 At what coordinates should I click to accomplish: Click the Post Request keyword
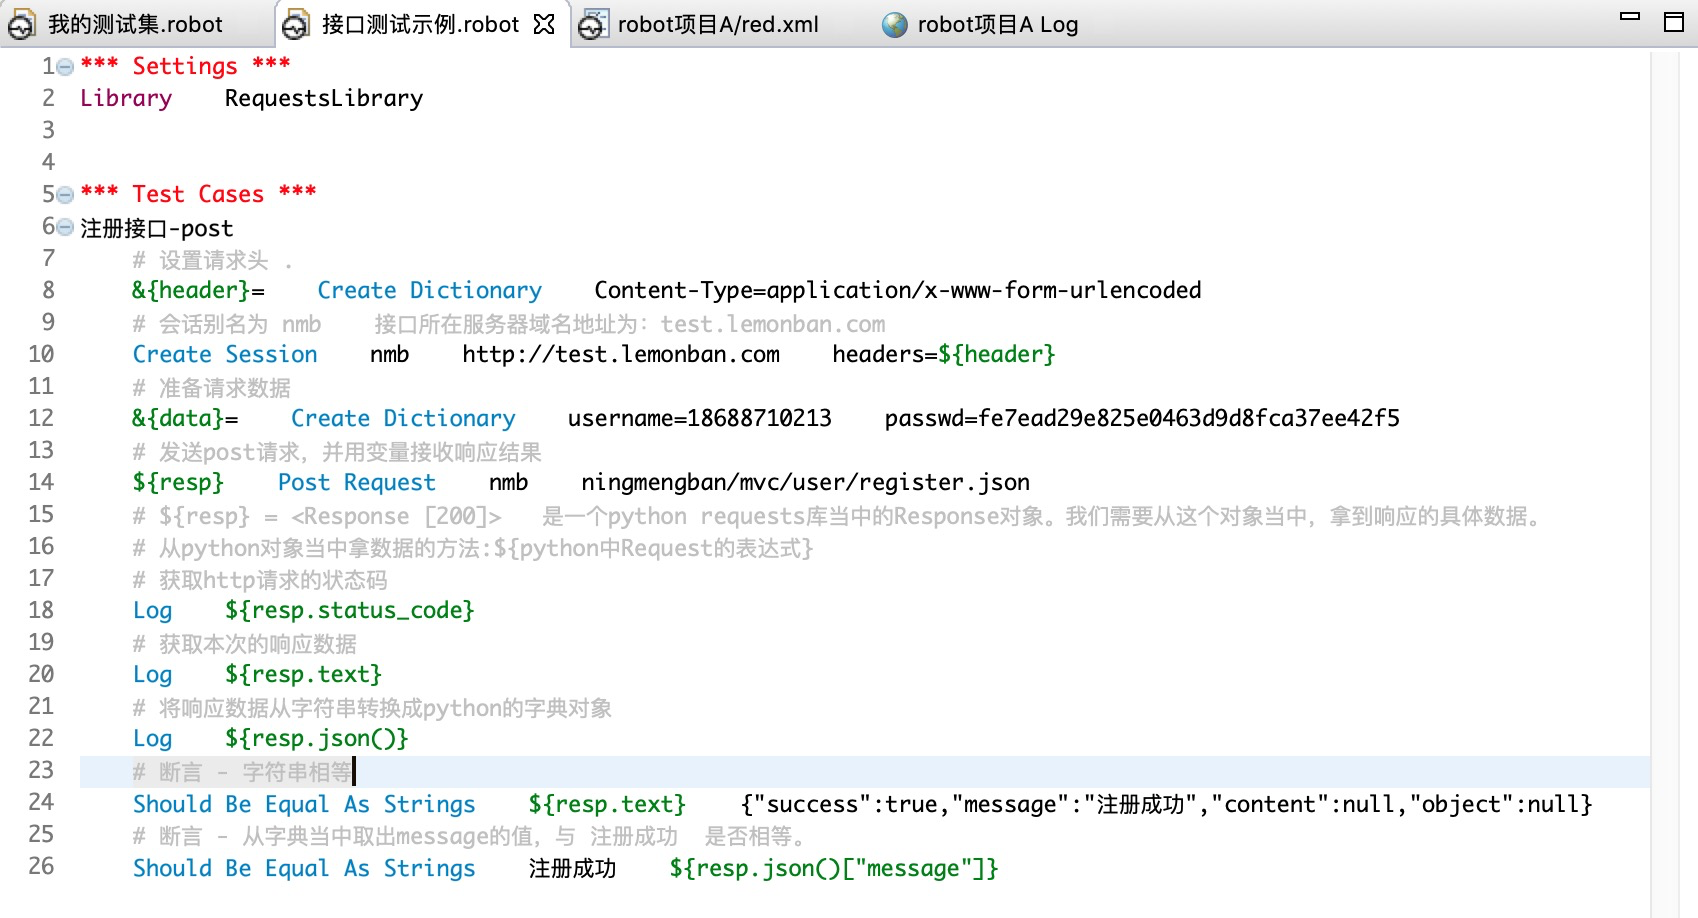356,482
